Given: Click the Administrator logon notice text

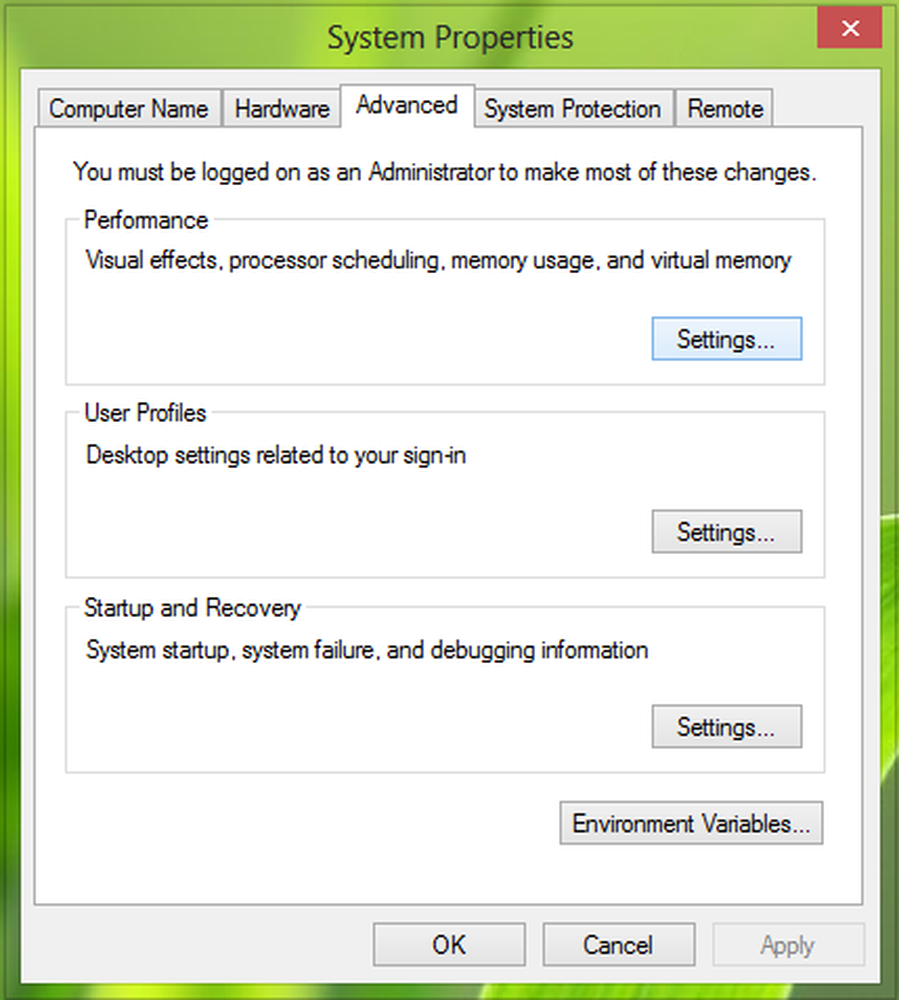Looking at the screenshot, I should (445, 172).
